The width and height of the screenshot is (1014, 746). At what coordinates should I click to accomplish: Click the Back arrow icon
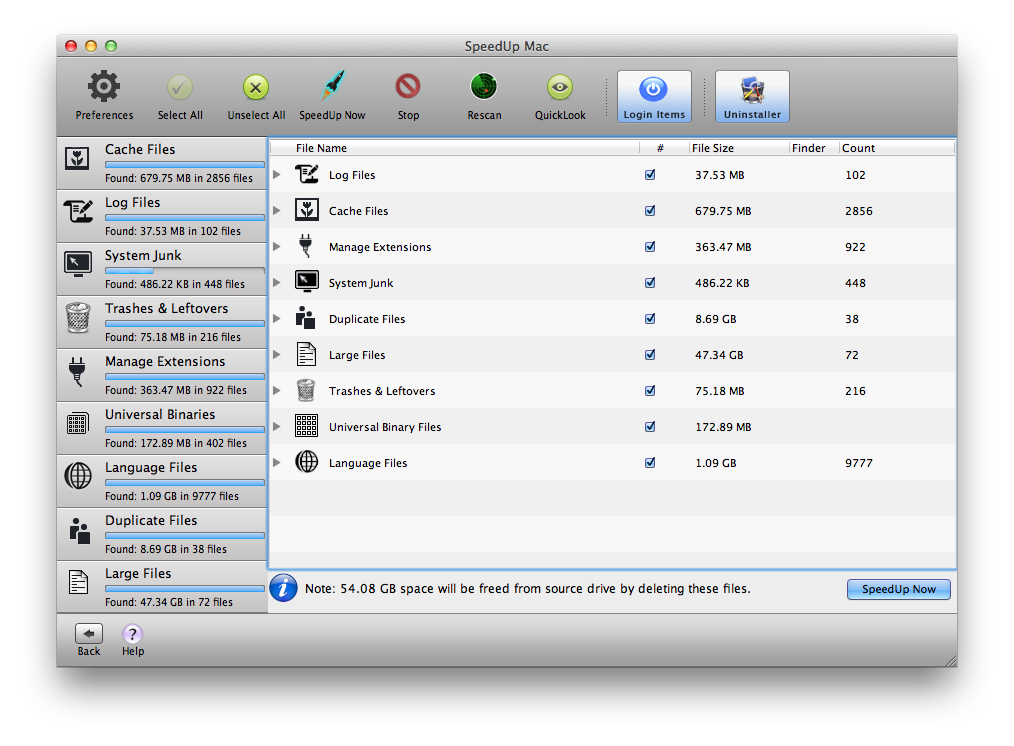(89, 634)
